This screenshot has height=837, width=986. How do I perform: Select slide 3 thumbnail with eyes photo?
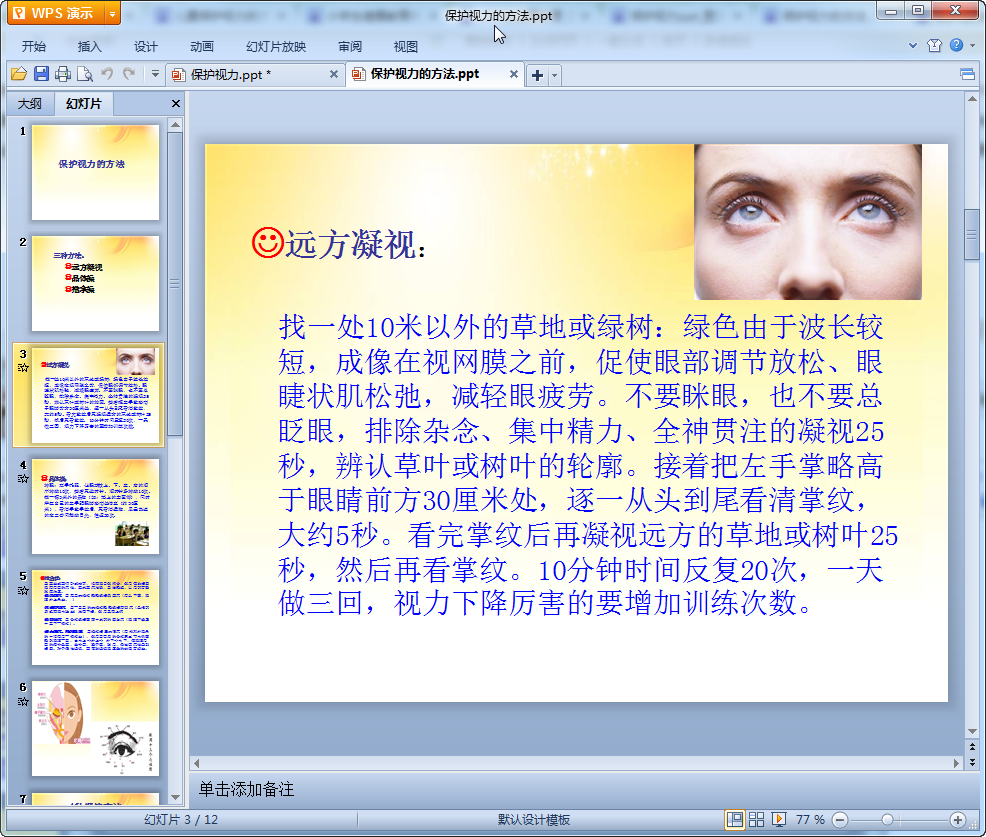point(96,395)
